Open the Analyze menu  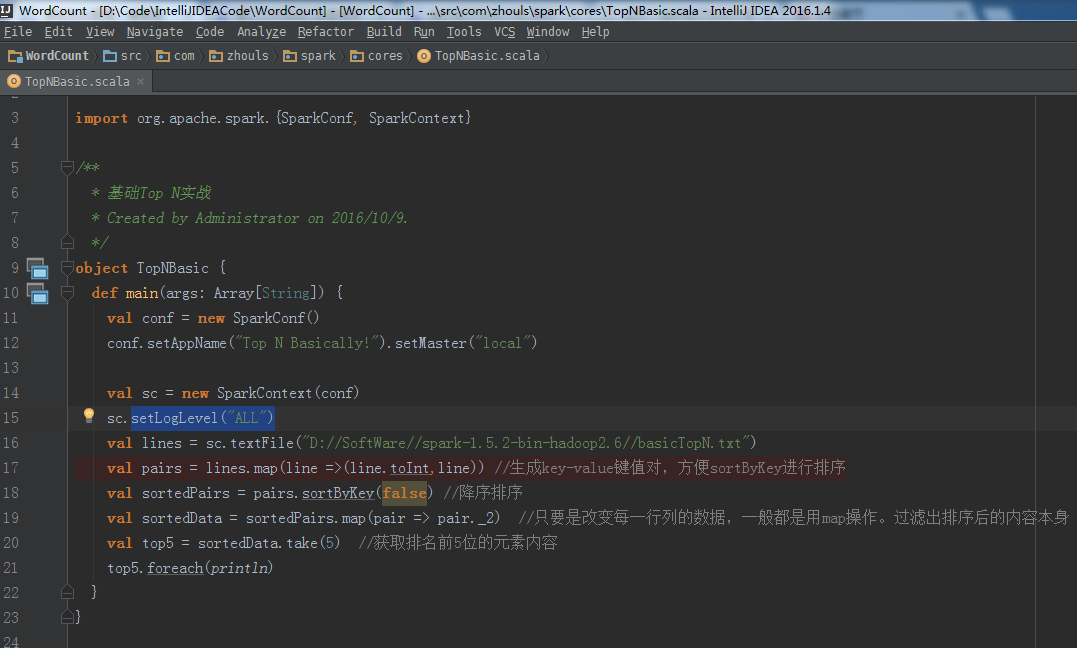click(261, 32)
